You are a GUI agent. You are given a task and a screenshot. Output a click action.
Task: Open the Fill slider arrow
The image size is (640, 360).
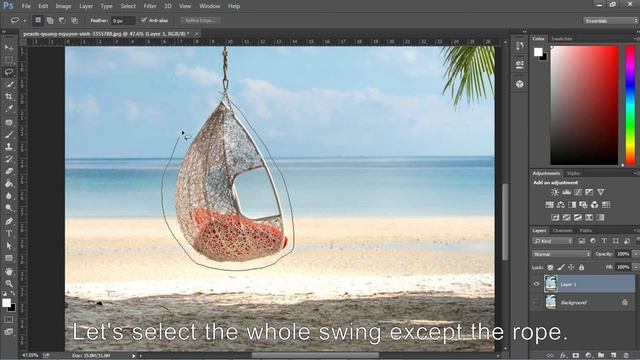[636, 267]
